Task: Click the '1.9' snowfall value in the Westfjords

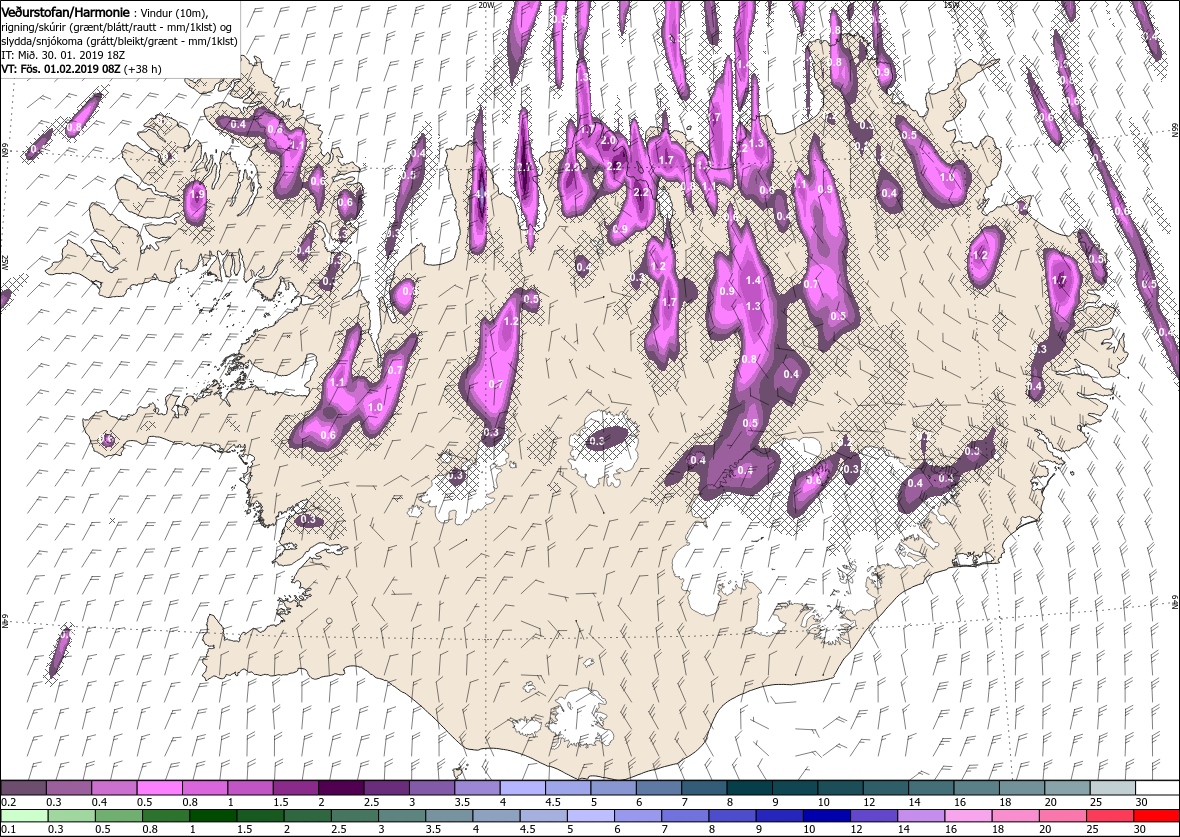Action: 197,194
